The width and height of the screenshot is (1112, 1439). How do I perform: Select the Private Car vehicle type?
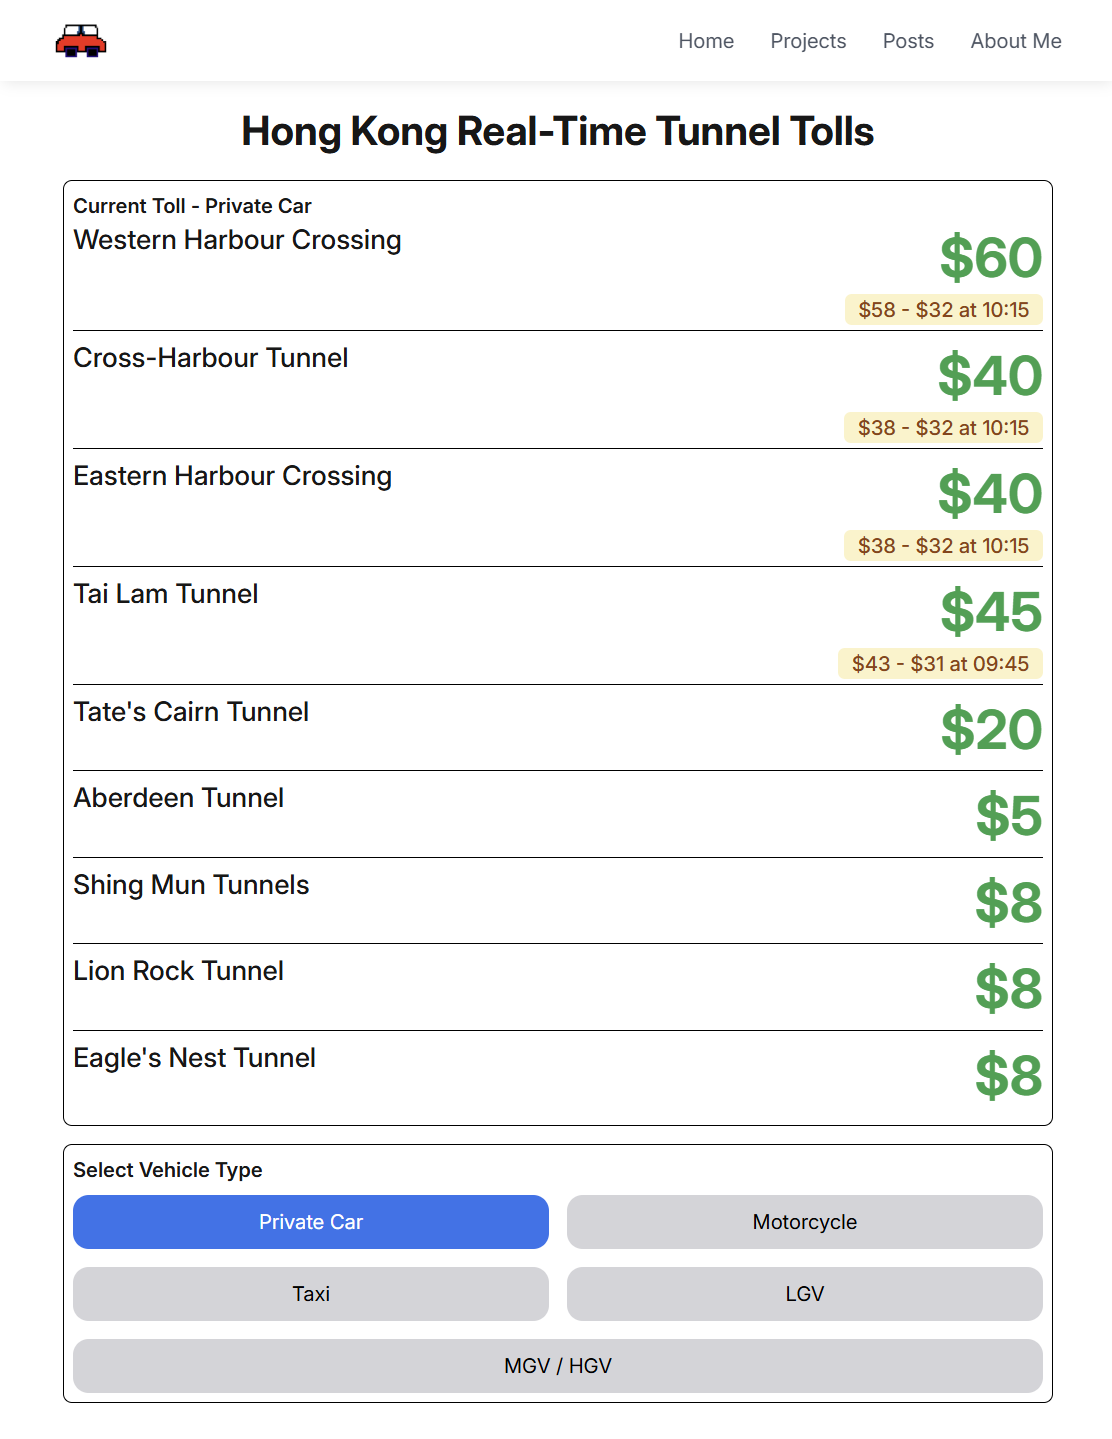click(x=310, y=1222)
